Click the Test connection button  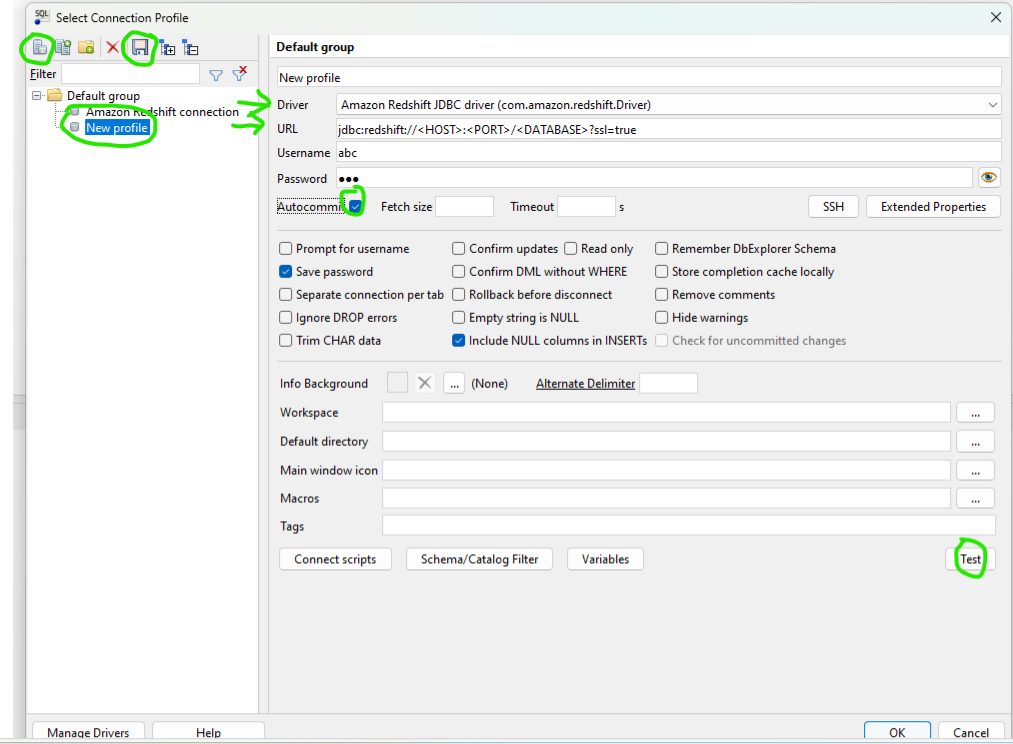click(970, 559)
